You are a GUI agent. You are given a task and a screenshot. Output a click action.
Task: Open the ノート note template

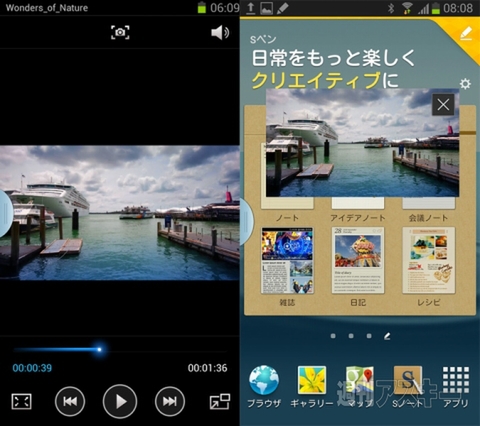click(287, 210)
